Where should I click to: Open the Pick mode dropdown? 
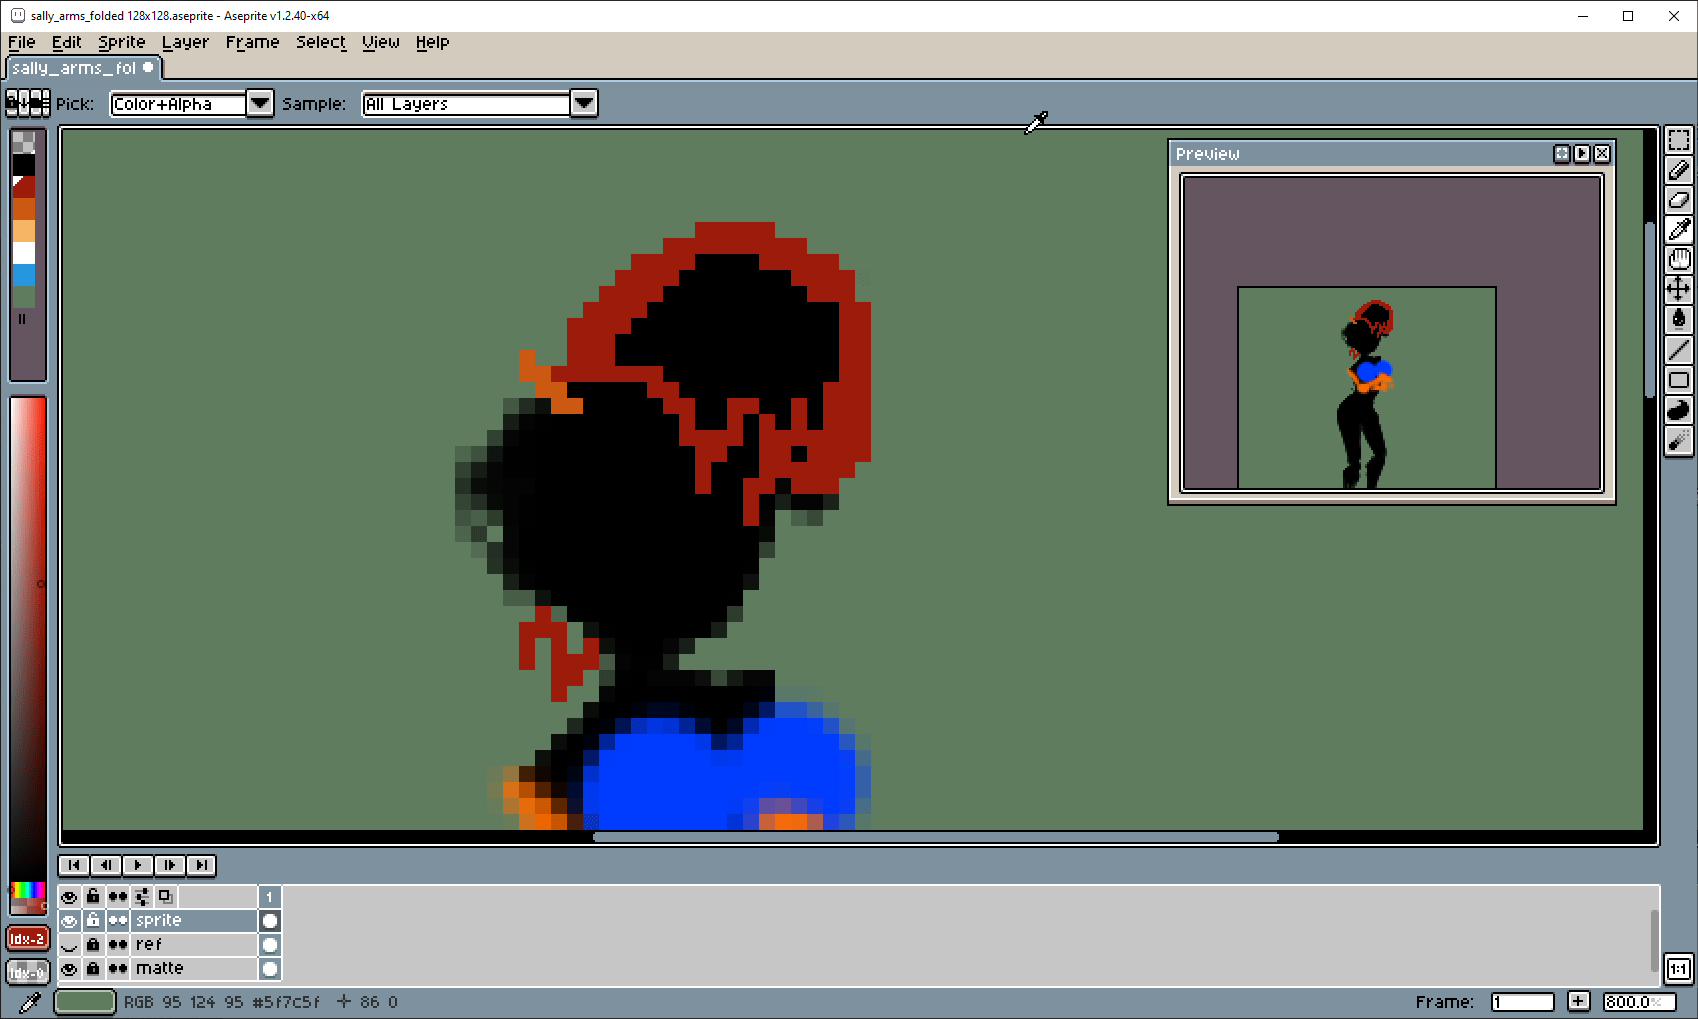point(259,103)
